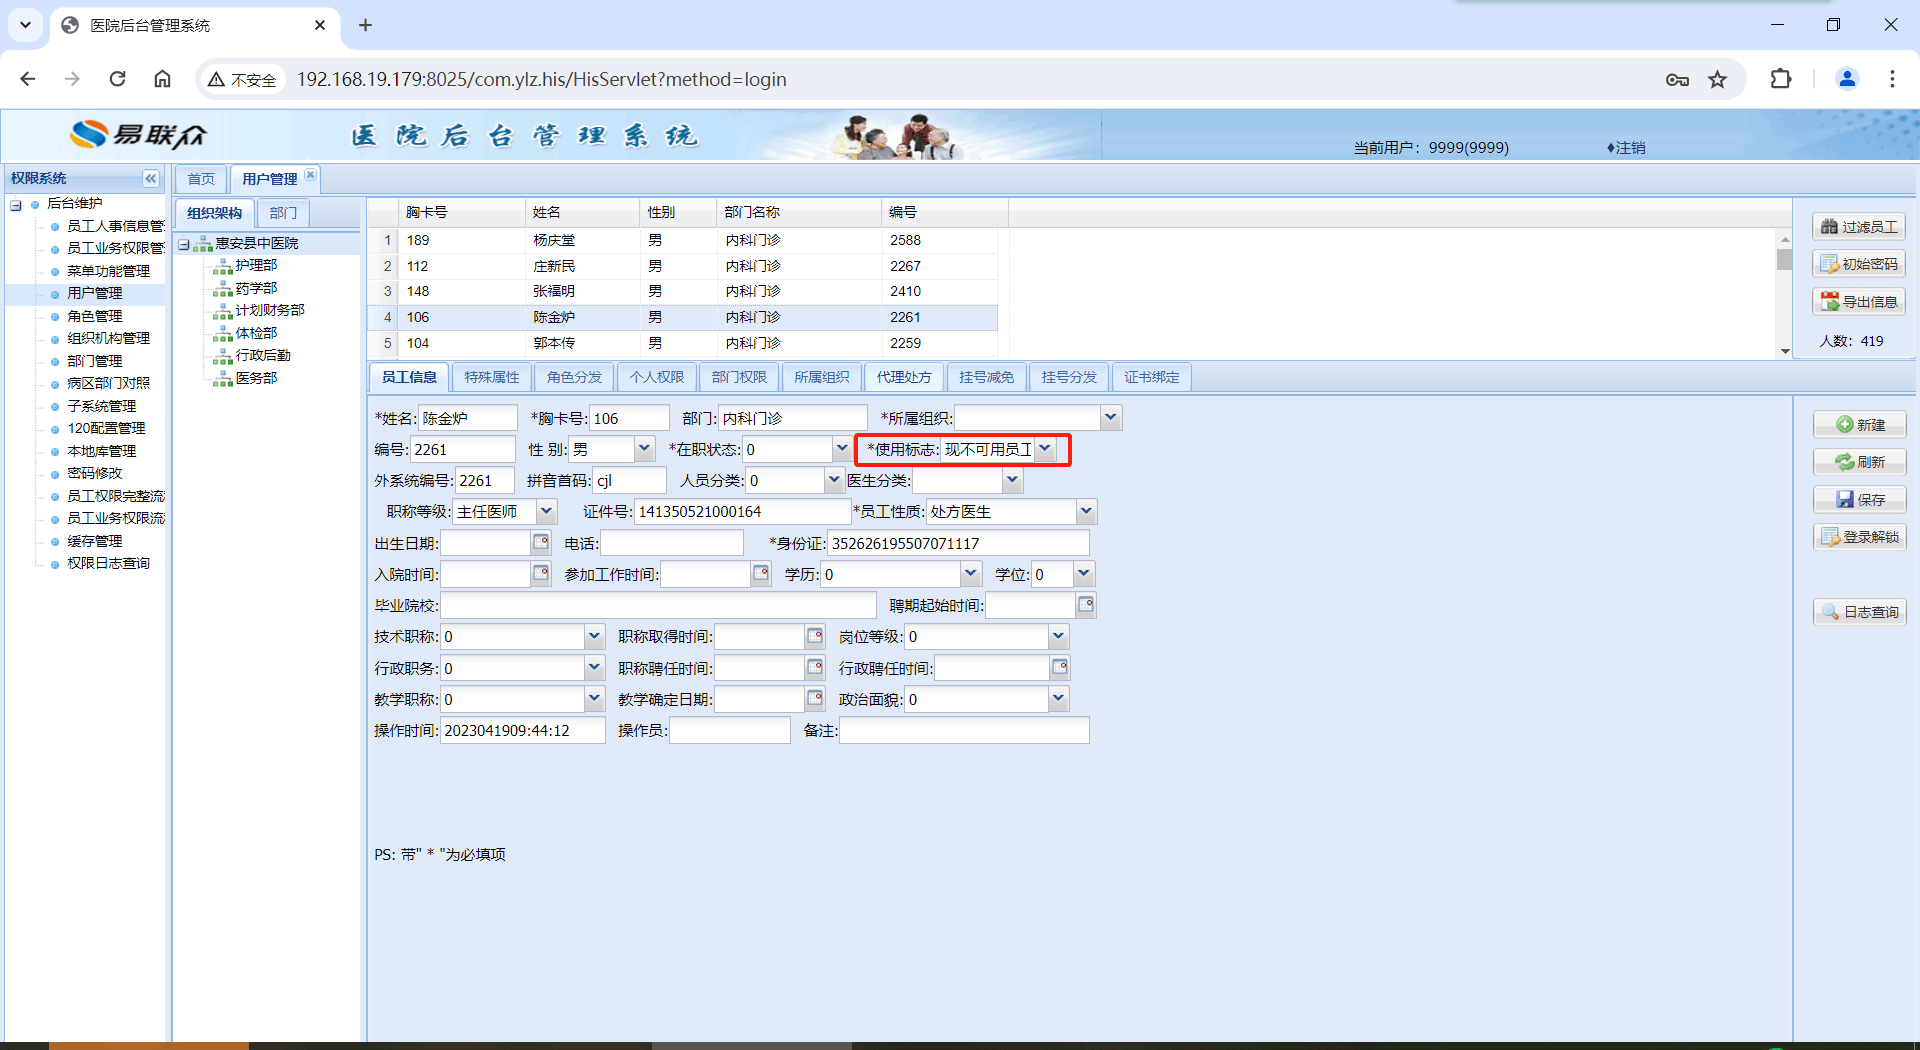Switch to the 部门权限 tab
This screenshot has width=1920, height=1050.
click(739, 377)
